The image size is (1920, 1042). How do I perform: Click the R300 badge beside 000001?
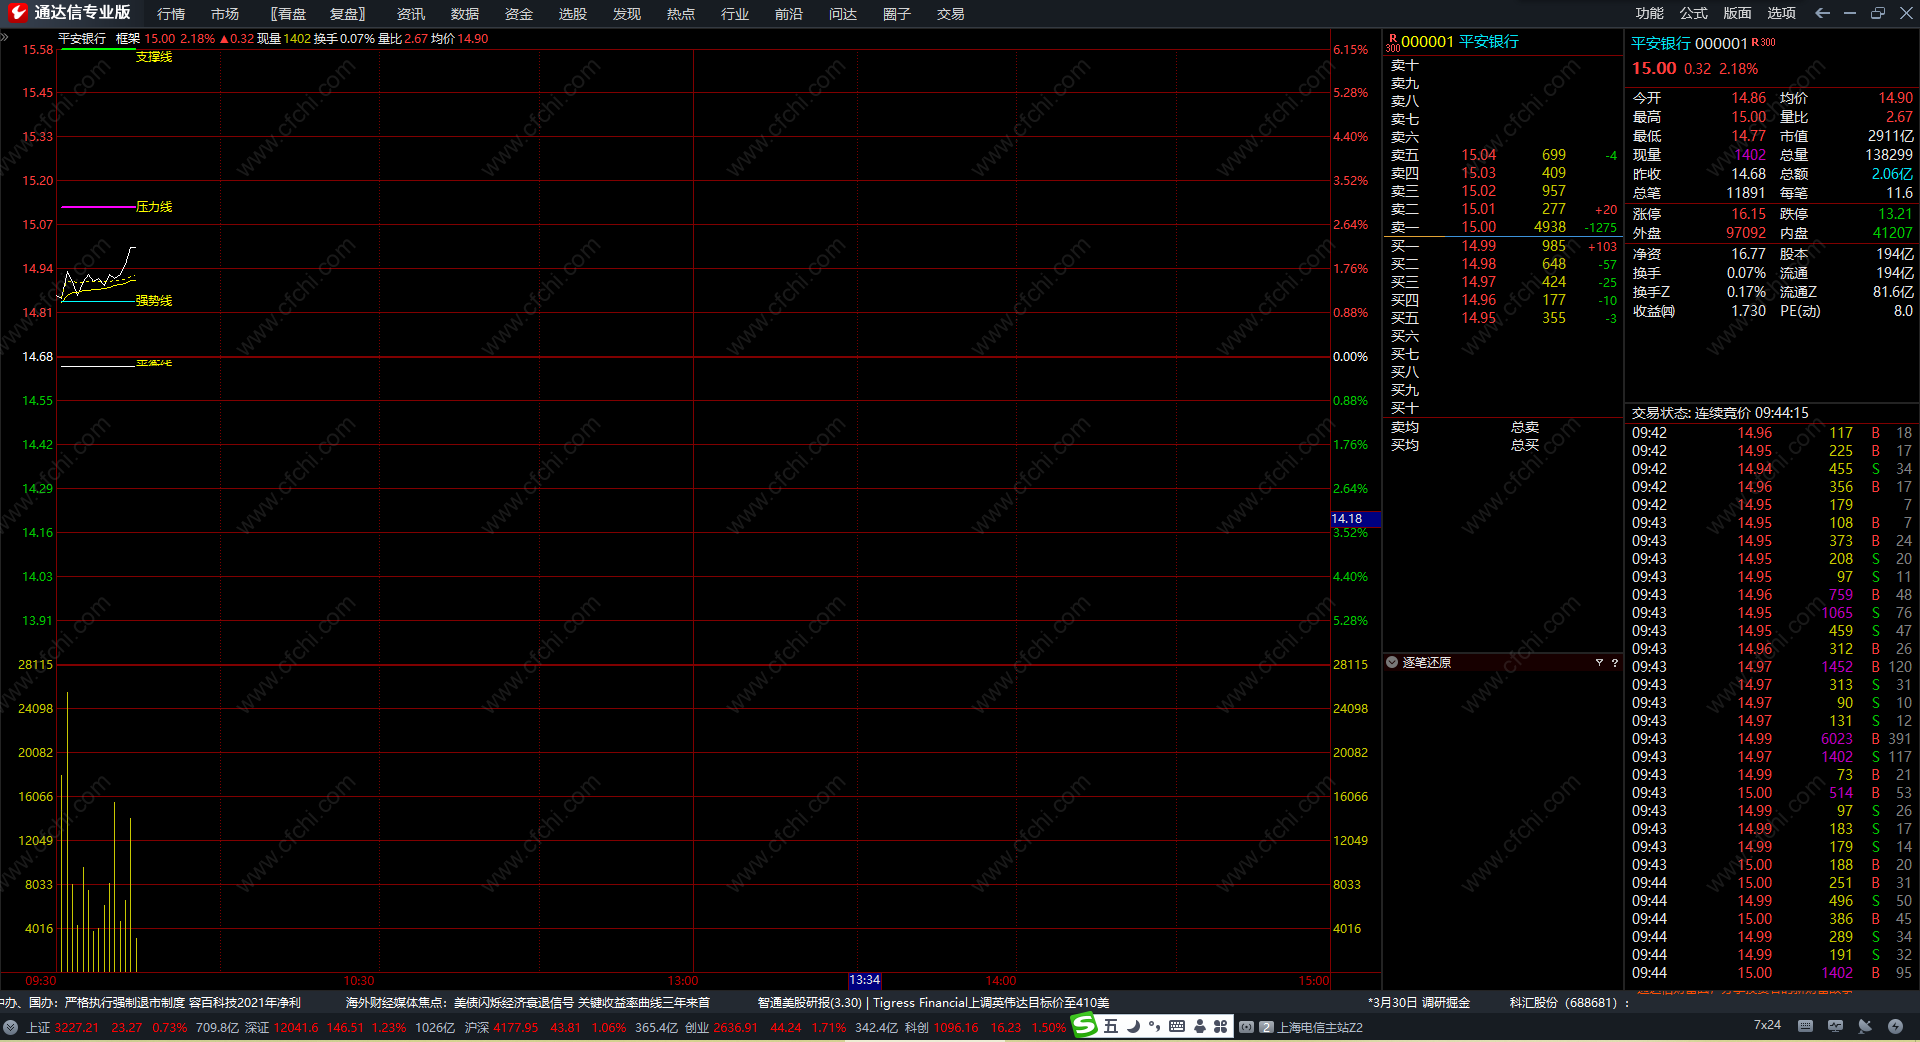pyautogui.click(x=1764, y=43)
